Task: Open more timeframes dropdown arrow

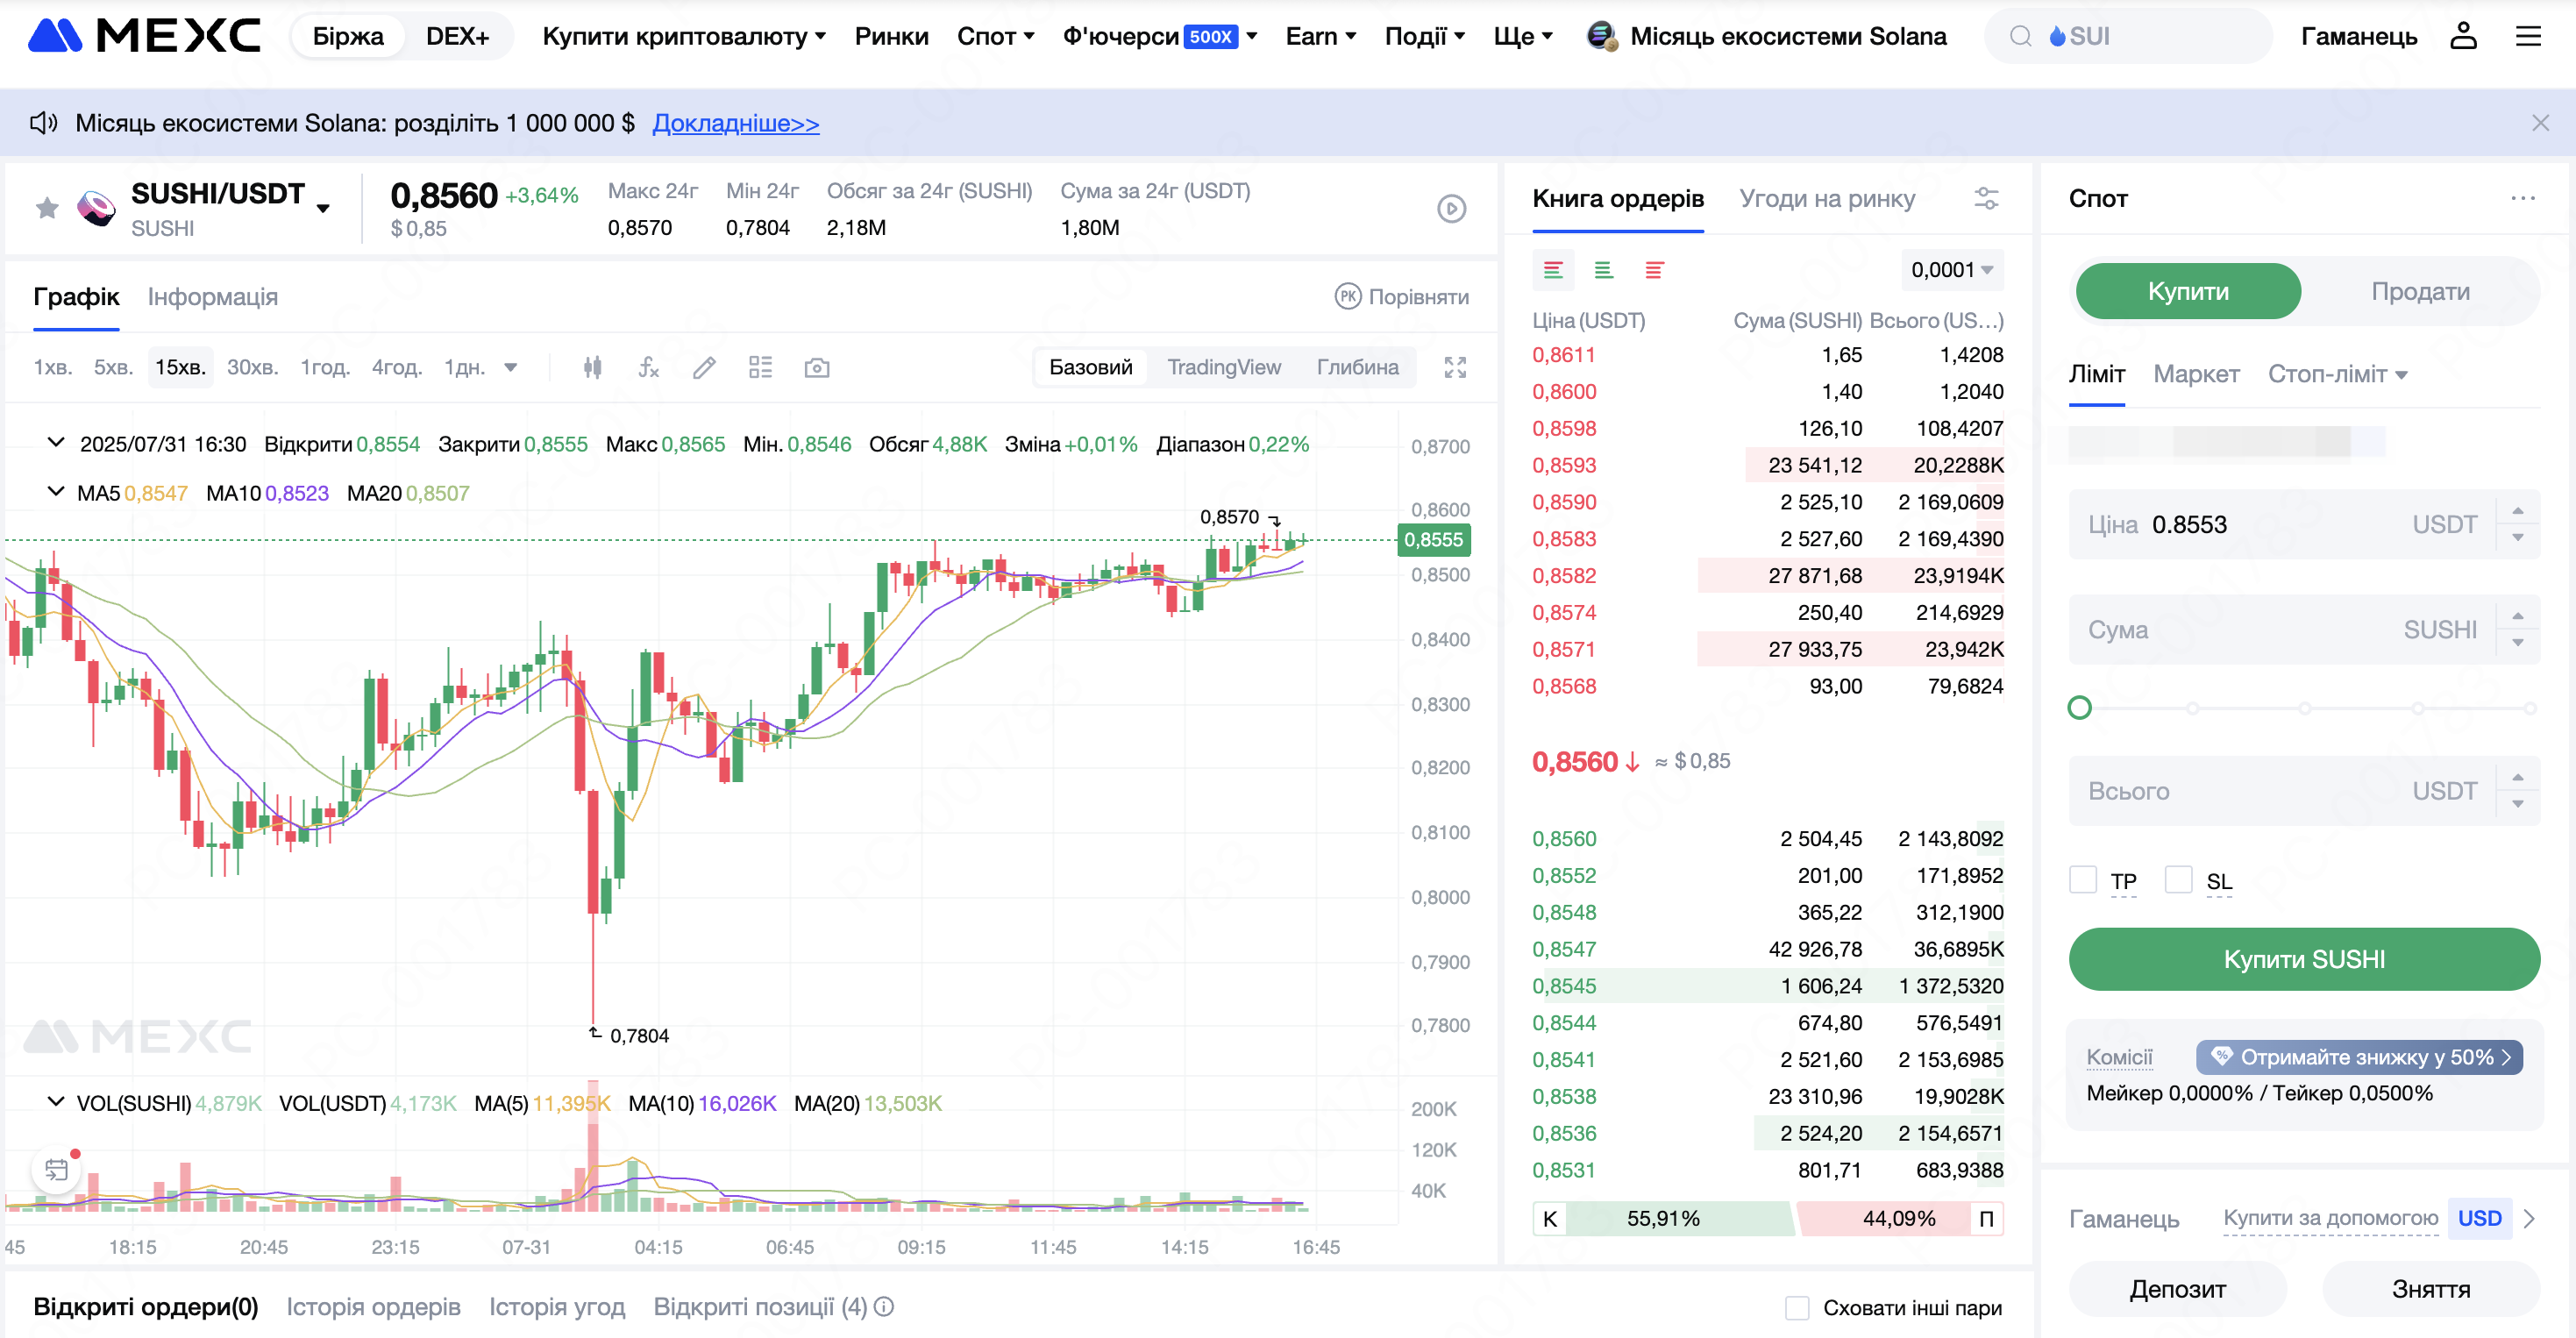Action: tap(511, 367)
